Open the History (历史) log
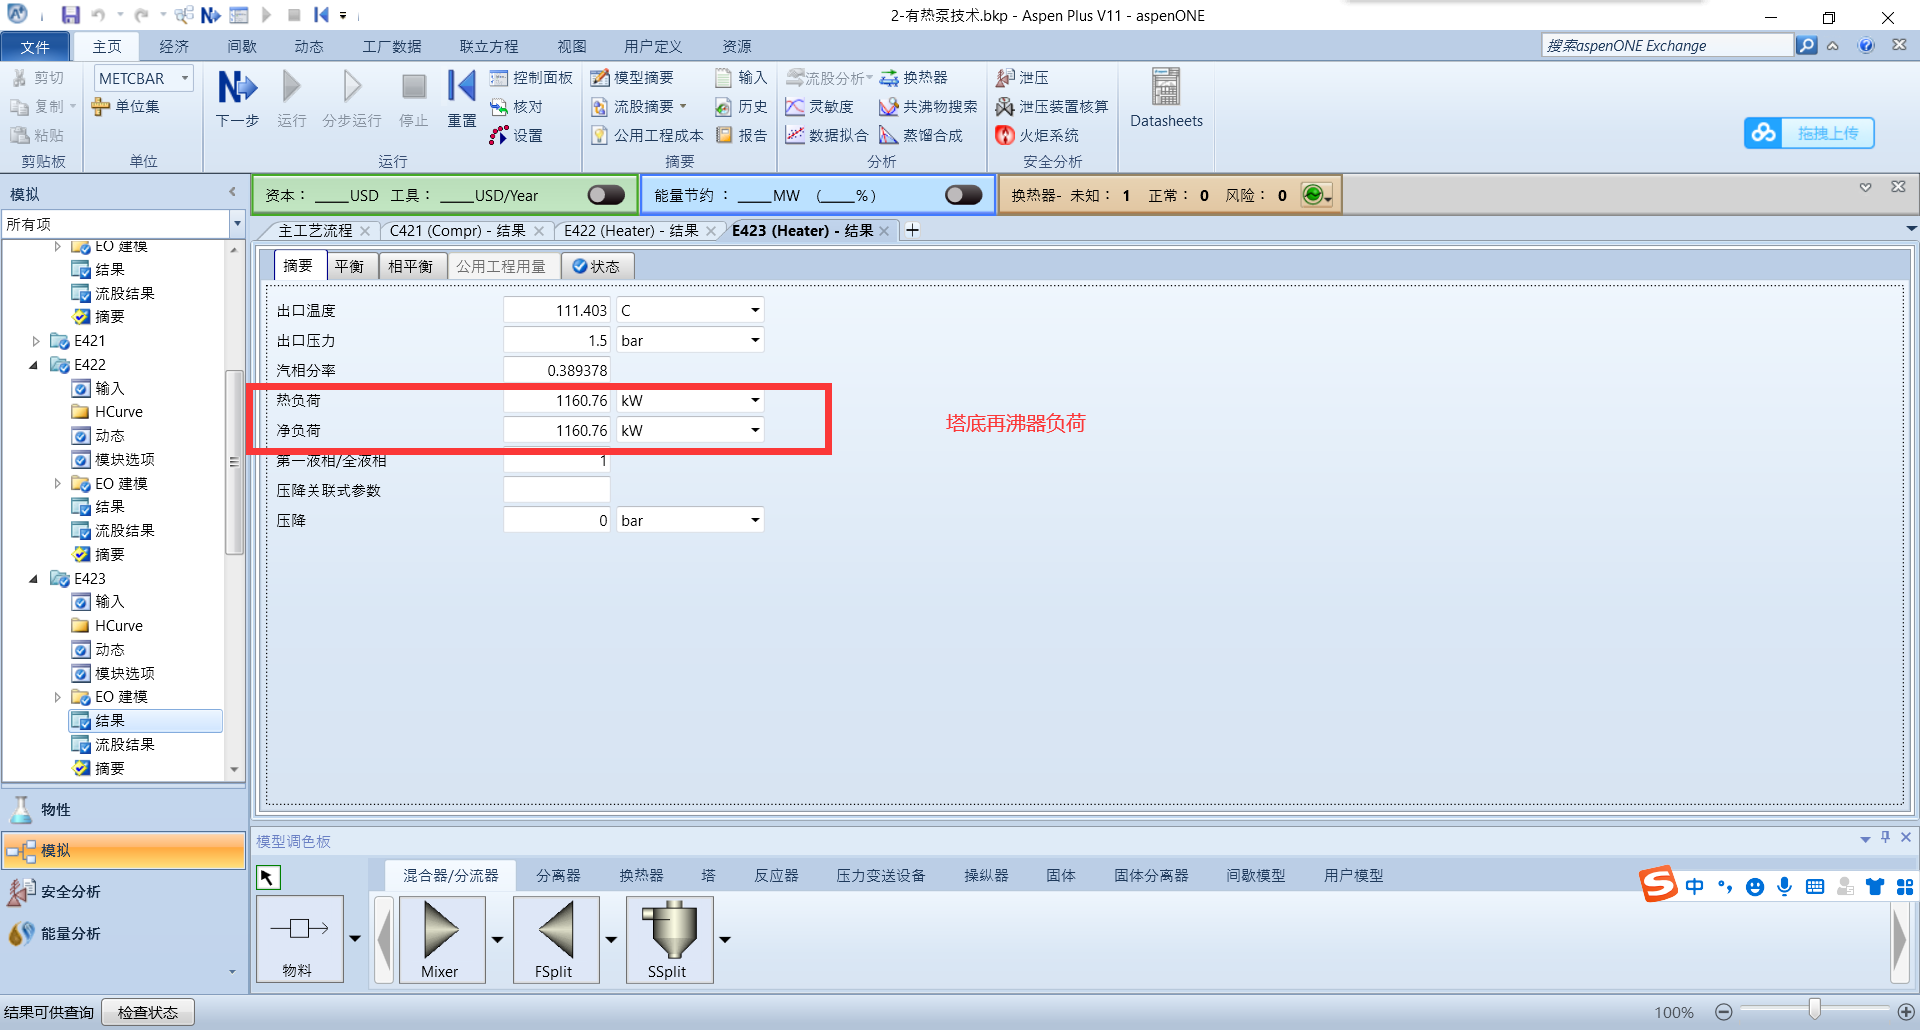 pos(741,107)
